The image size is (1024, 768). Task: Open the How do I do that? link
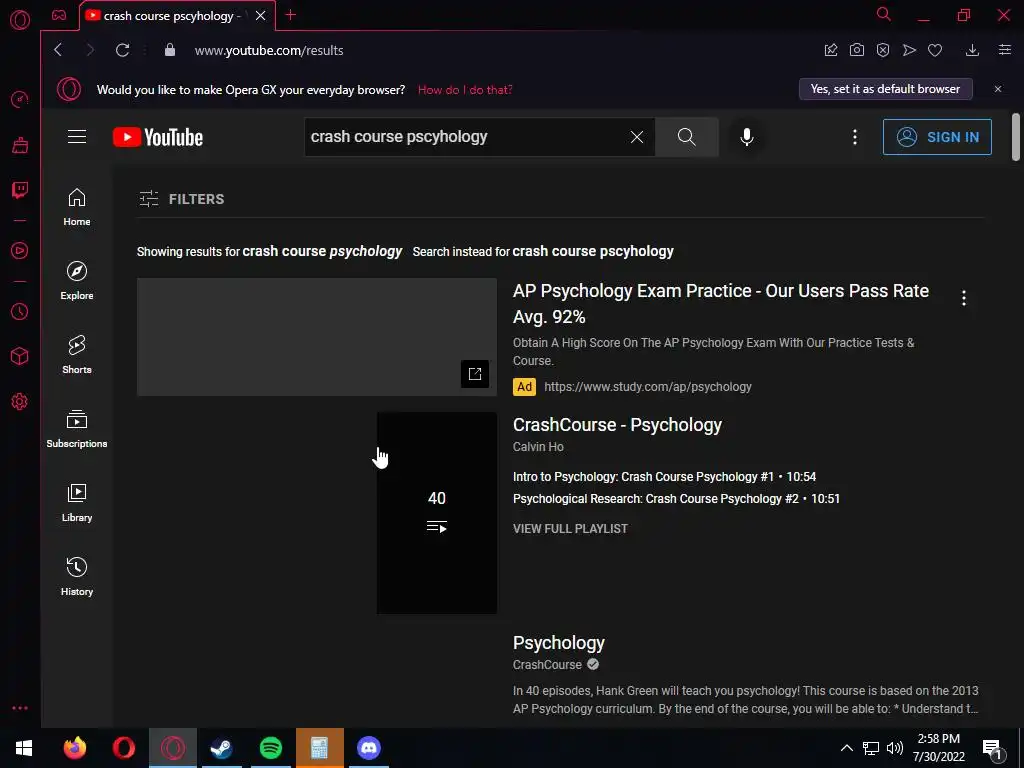(465, 89)
